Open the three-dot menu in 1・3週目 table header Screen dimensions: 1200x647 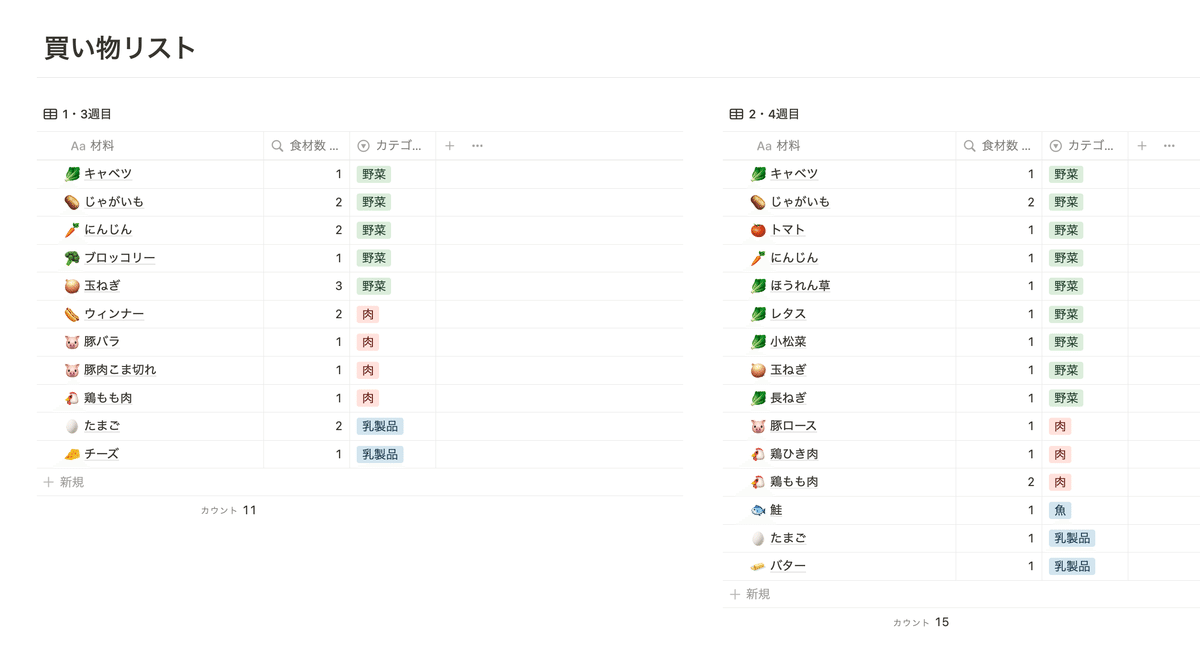click(477, 146)
